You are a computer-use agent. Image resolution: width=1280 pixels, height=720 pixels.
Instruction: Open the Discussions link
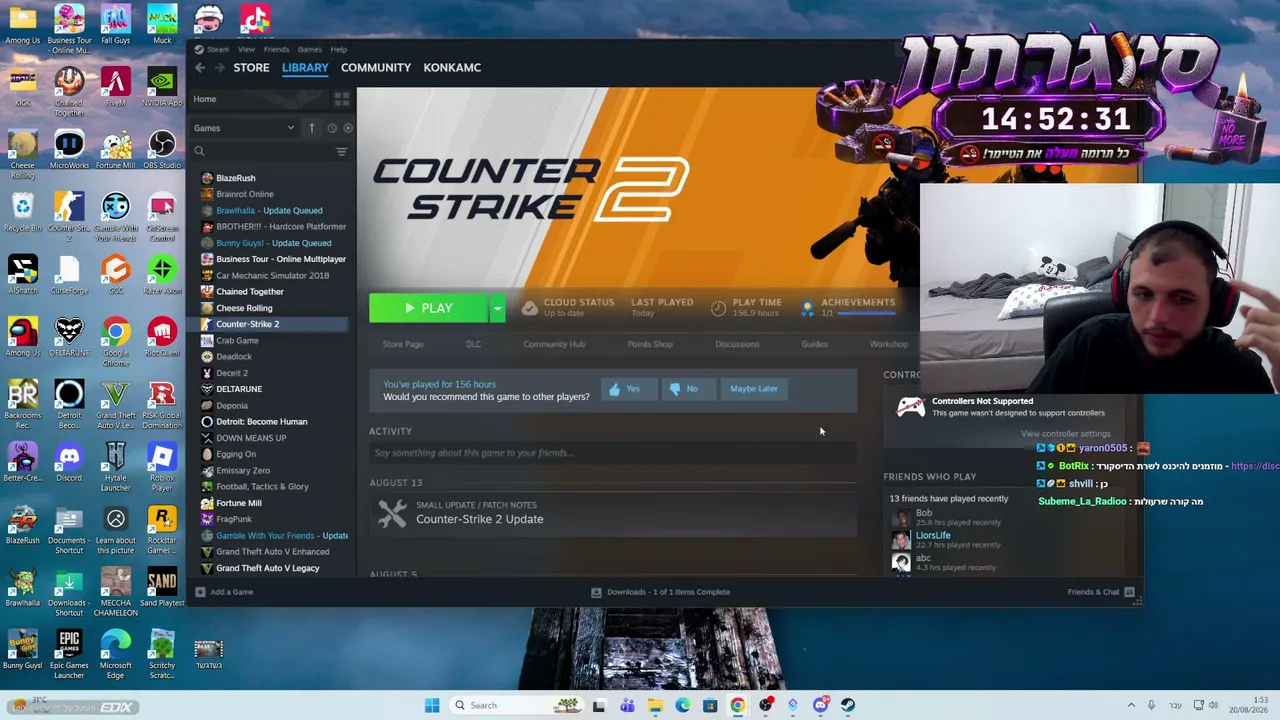click(737, 345)
